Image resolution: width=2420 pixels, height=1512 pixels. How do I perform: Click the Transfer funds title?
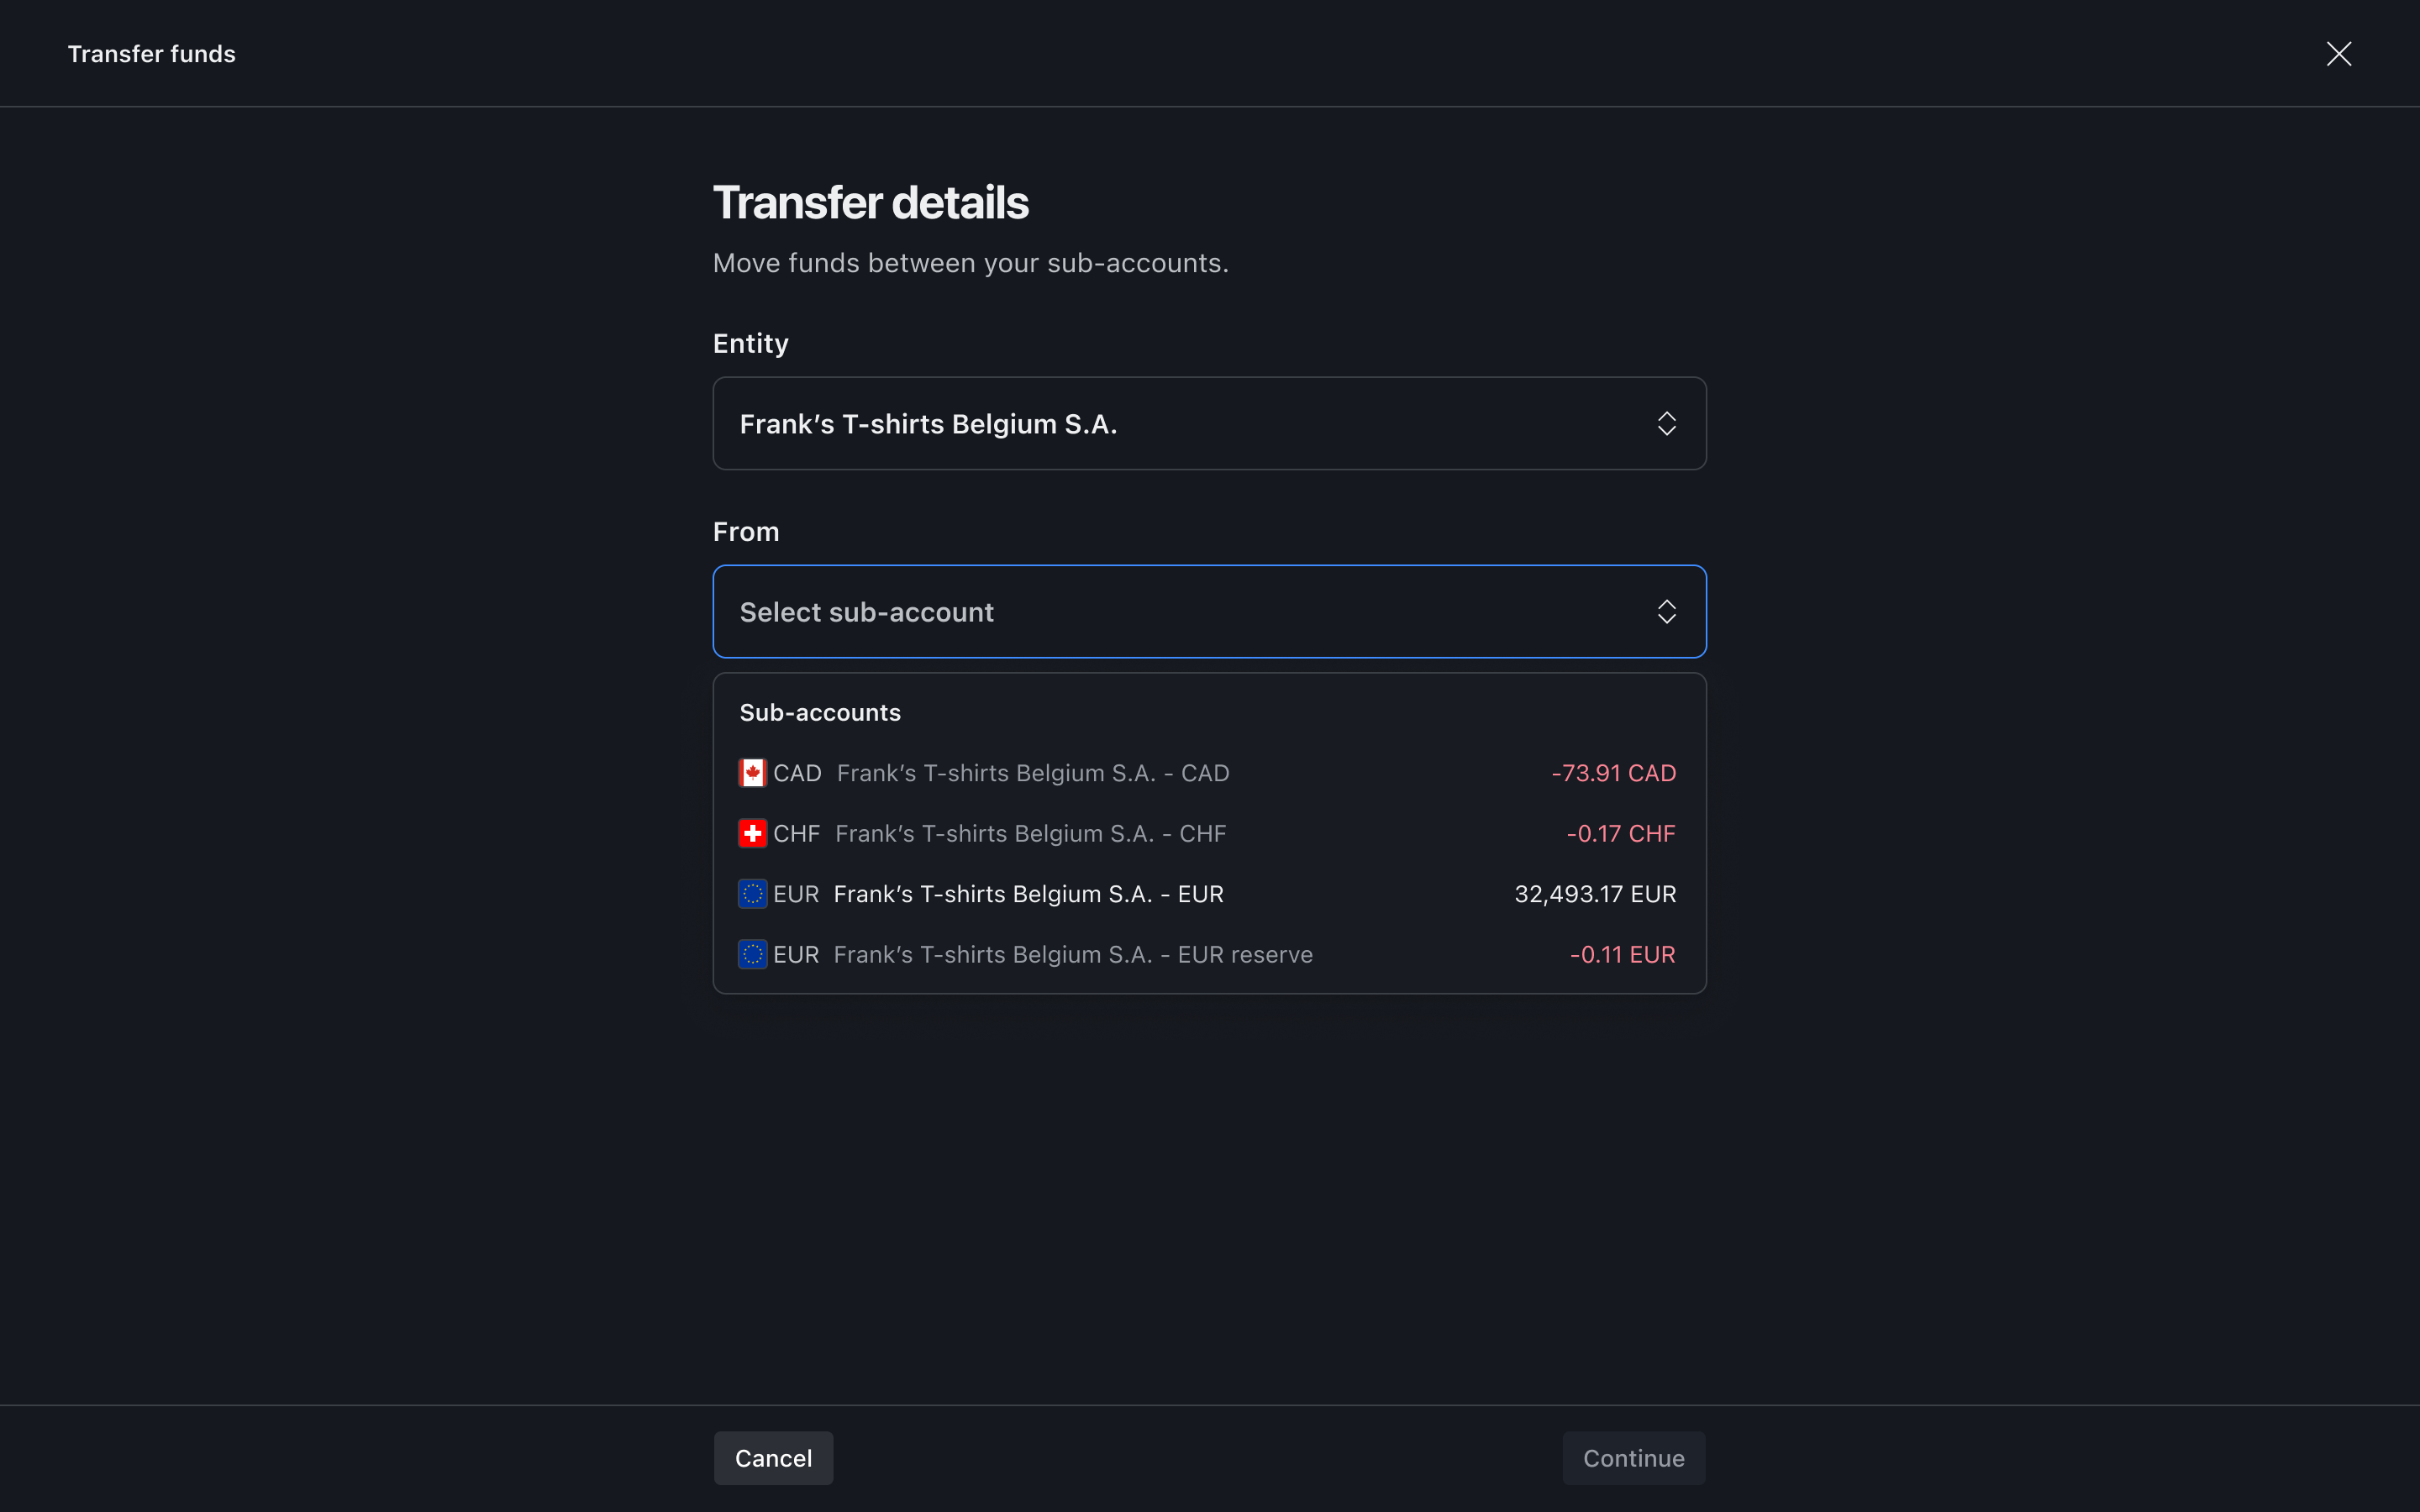point(151,54)
